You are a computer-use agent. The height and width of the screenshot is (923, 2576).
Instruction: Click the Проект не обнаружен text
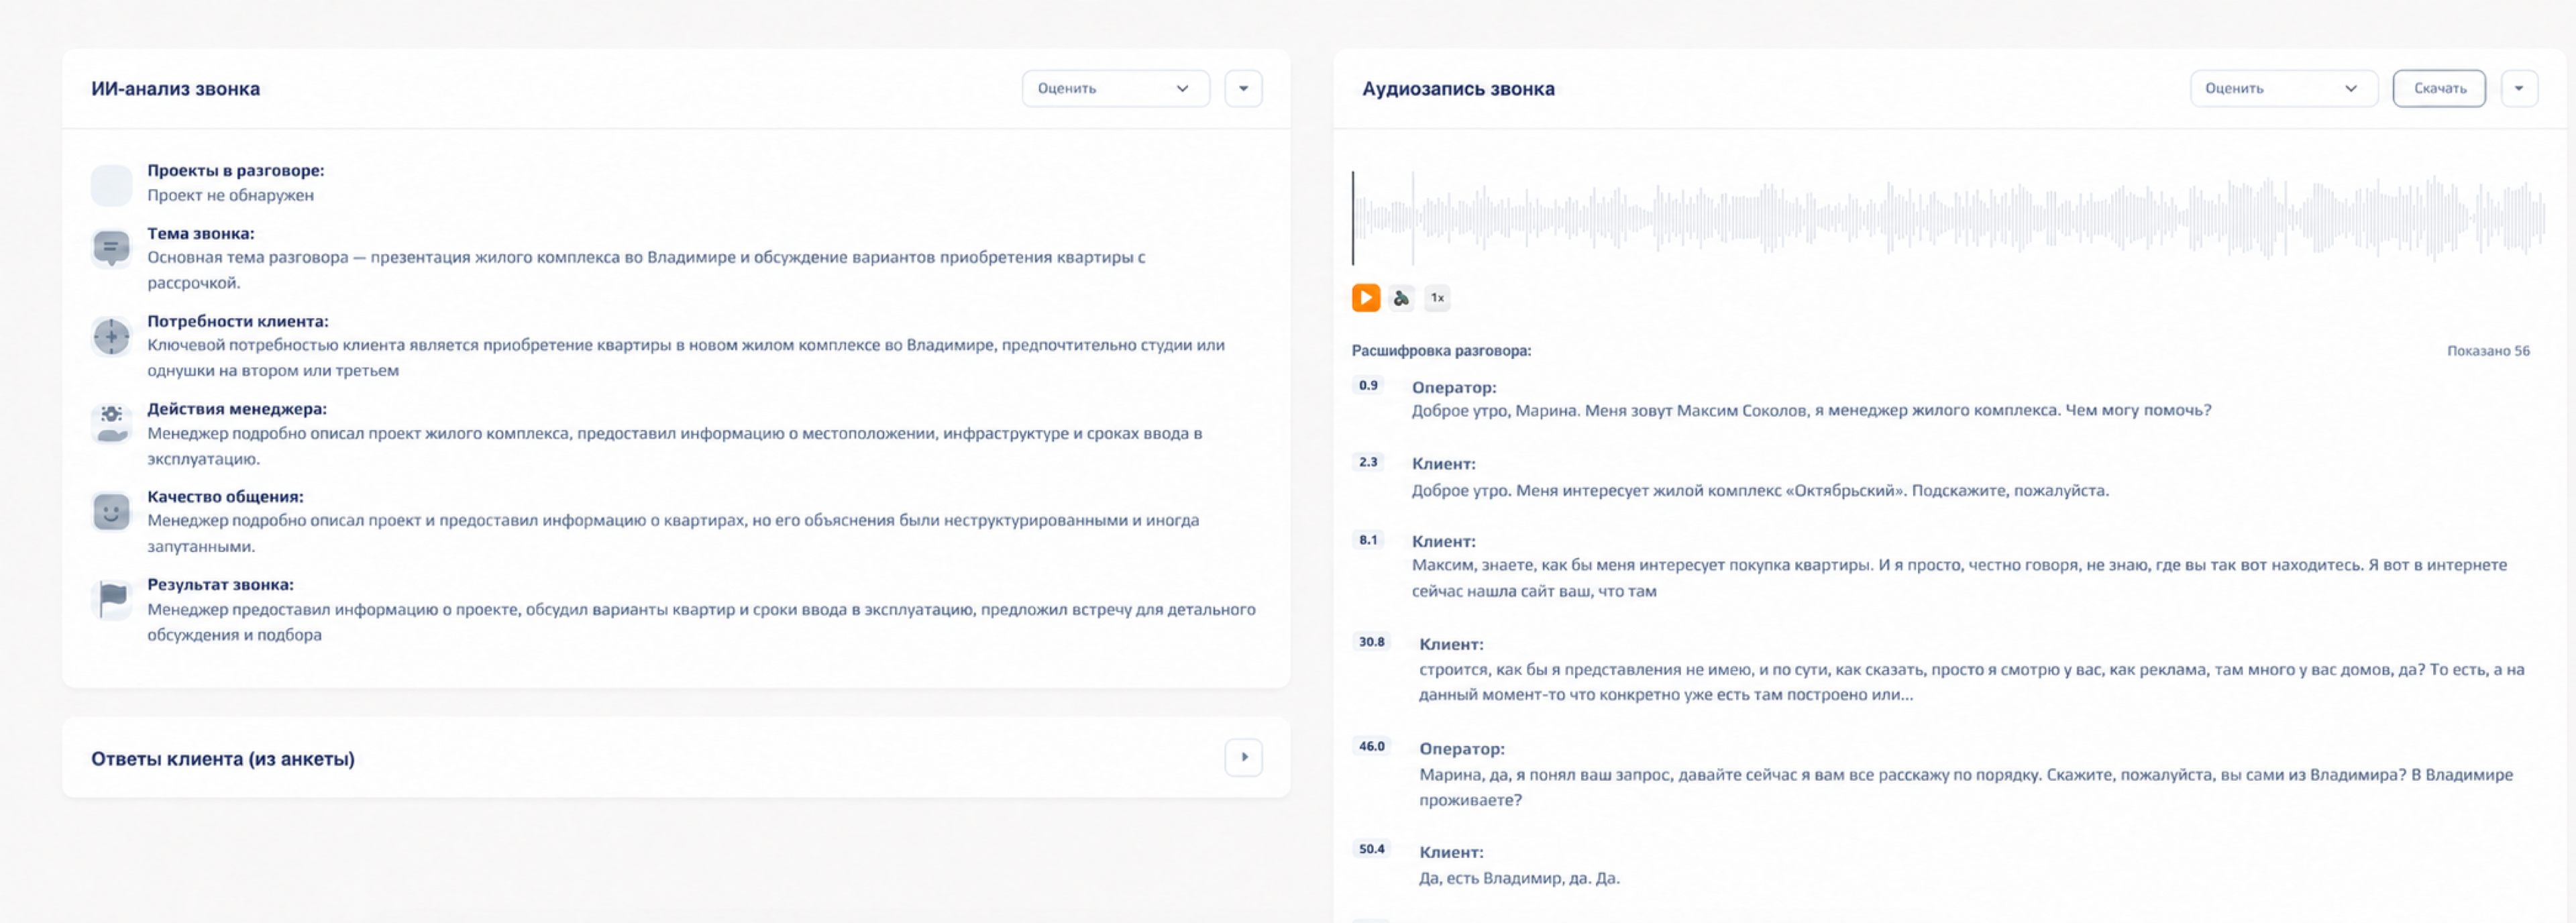[x=231, y=196]
